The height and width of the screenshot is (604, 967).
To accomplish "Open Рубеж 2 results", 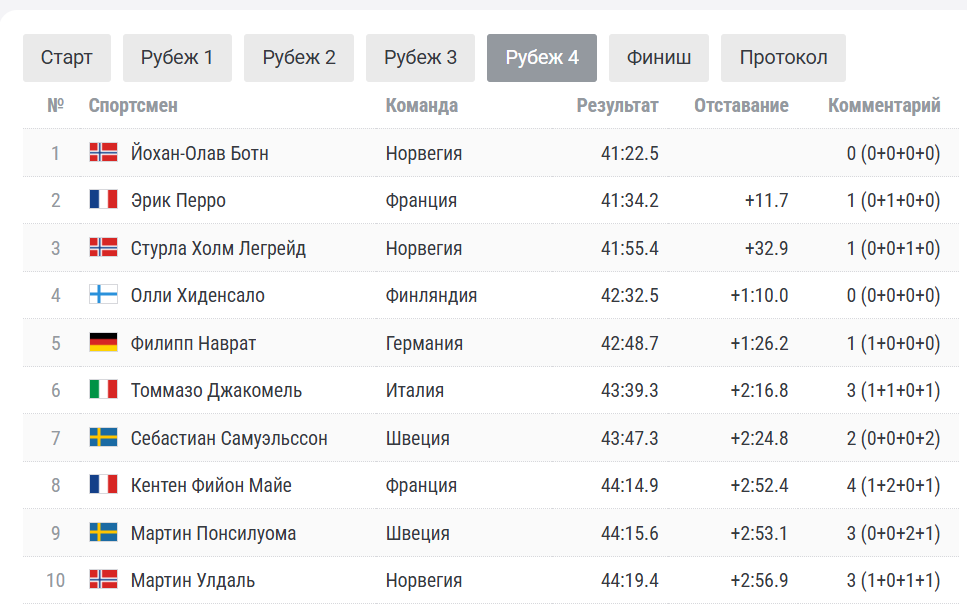I will click(x=298, y=58).
